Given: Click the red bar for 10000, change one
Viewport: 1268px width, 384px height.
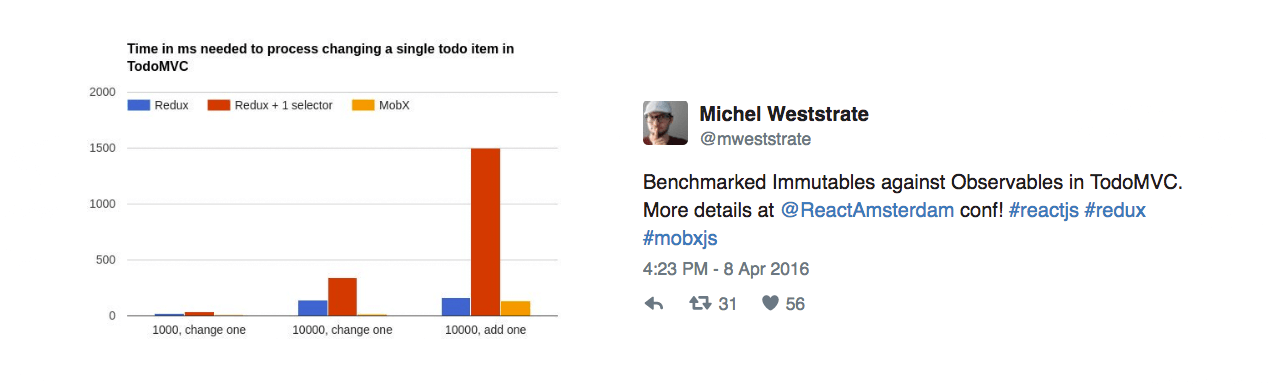Looking at the screenshot, I should 342,297.
